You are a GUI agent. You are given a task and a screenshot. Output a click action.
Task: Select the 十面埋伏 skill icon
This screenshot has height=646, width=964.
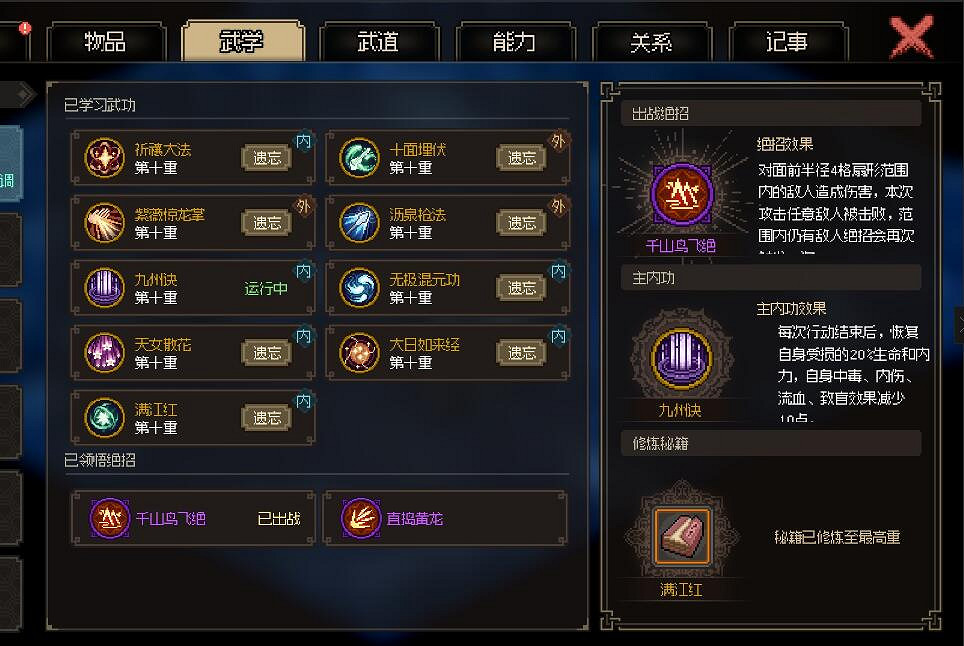pyautogui.click(x=359, y=157)
